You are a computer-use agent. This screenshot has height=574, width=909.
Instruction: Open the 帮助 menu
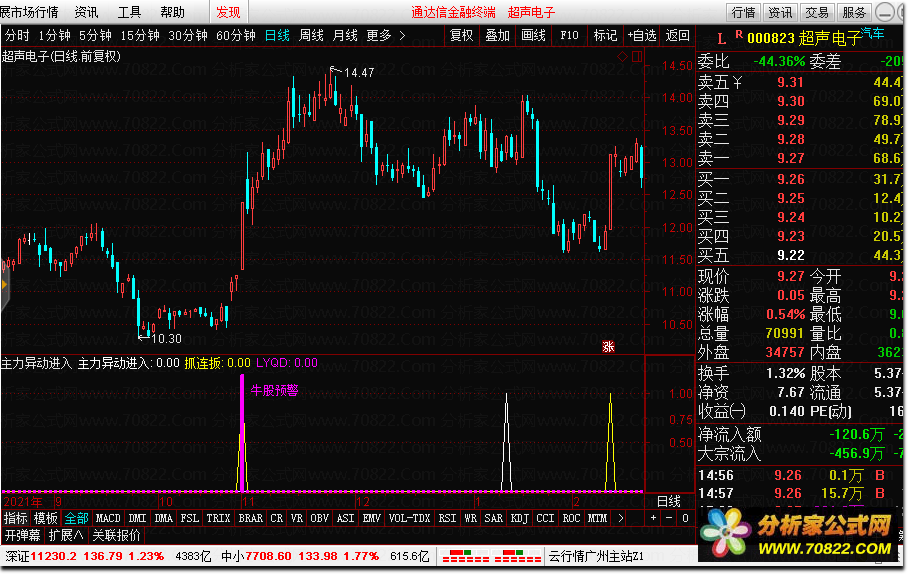172,12
